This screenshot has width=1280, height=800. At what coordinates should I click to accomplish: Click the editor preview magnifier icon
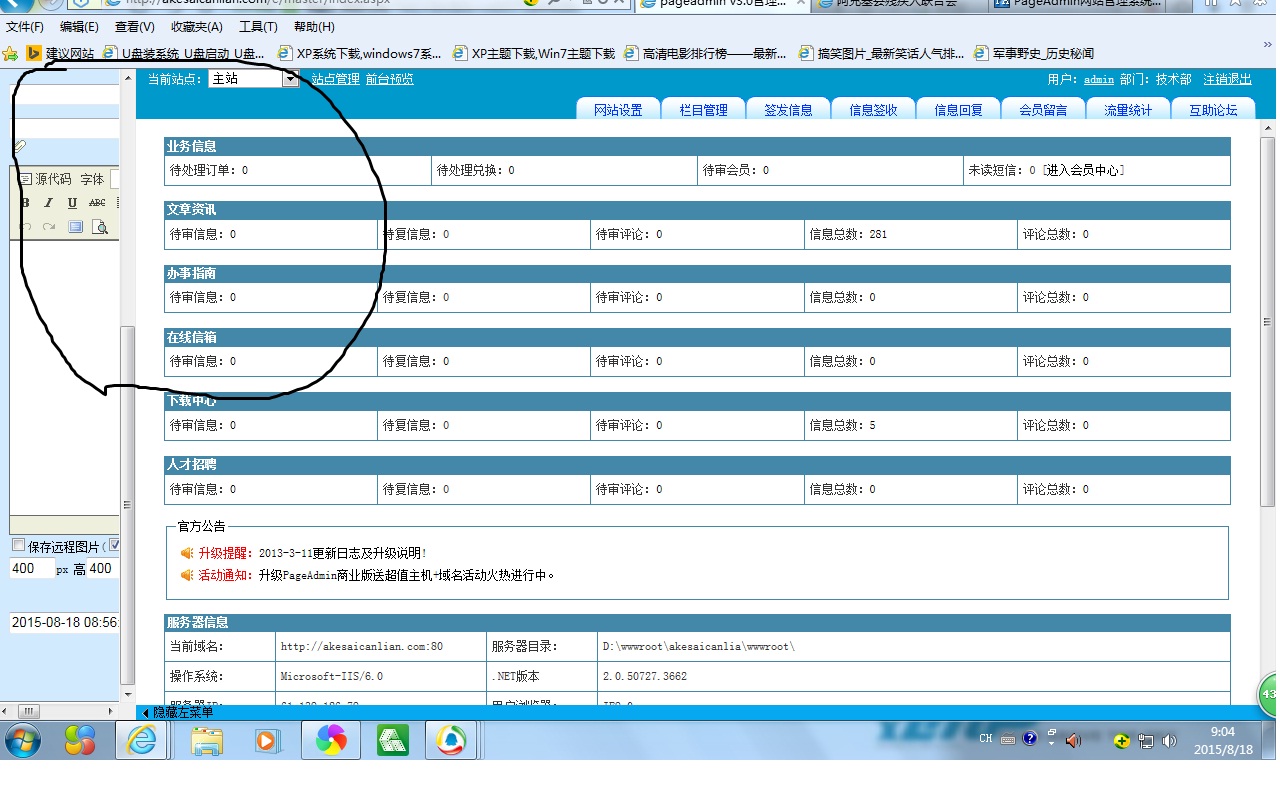click(100, 227)
